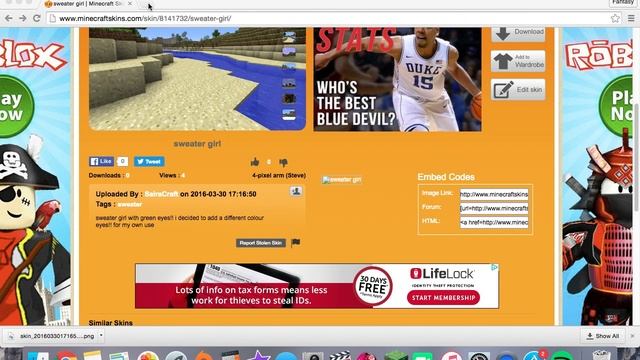The image size is (640, 360).
Task: Click the Embed Codes heading
Action: click(x=446, y=177)
